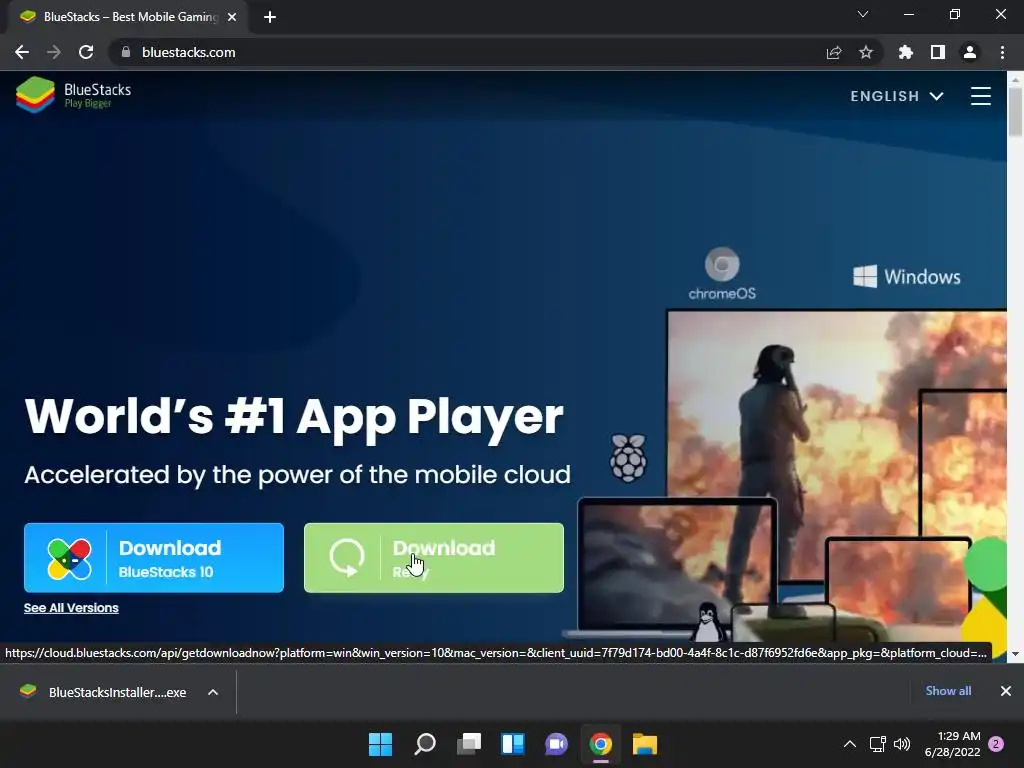
Task: Click the volume speaker tray icon
Action: 902,744
